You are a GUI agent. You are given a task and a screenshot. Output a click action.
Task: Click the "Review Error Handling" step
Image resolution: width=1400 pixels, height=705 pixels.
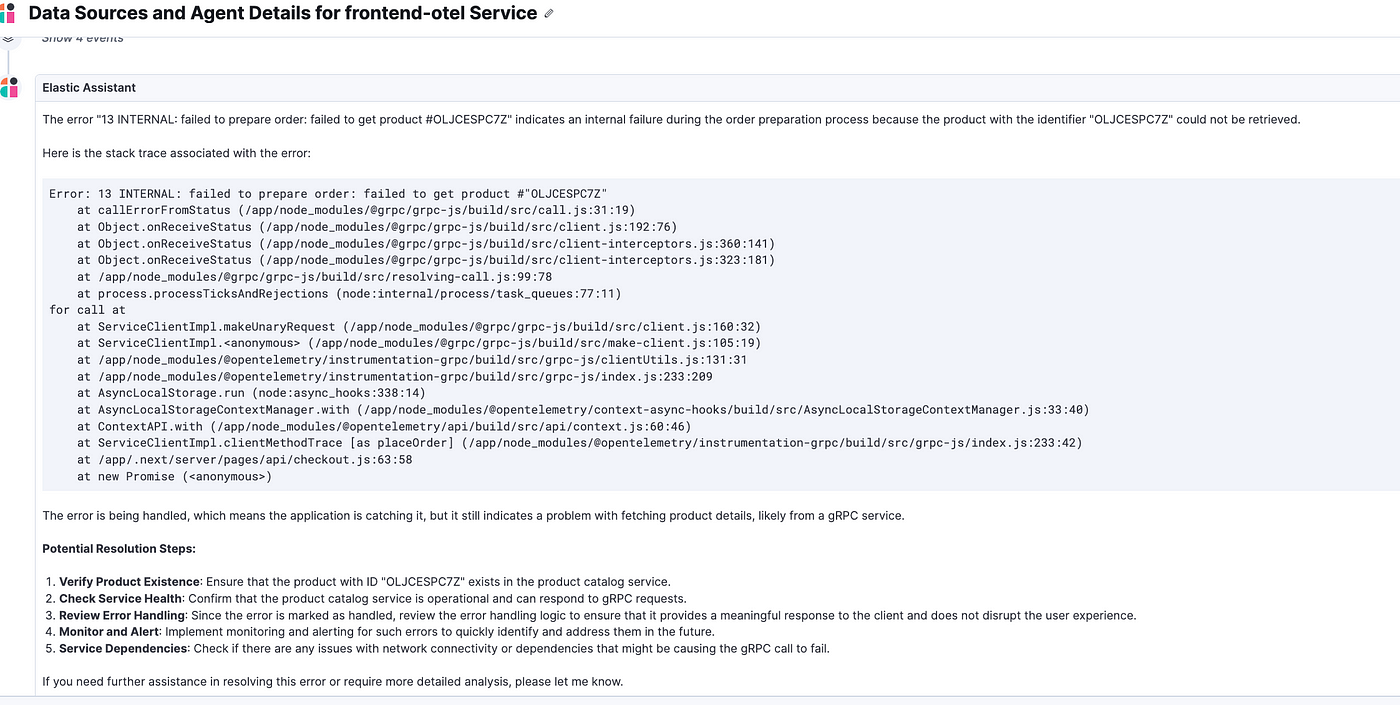[122, 616]
